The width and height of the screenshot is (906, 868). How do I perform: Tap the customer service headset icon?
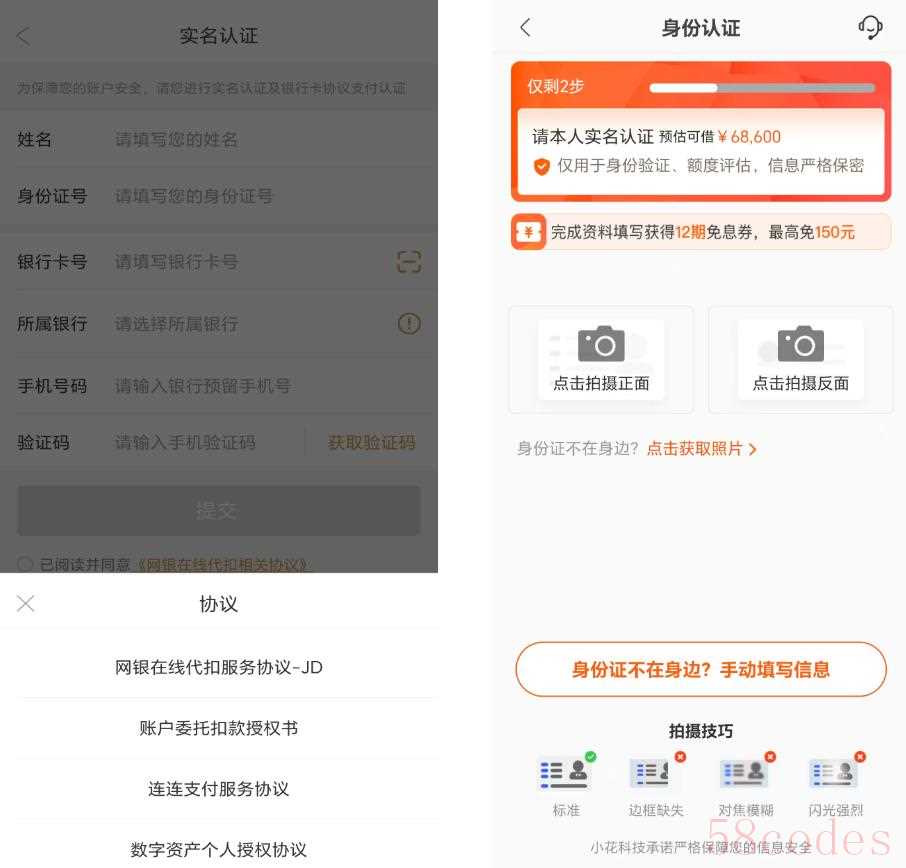(870, 28)
